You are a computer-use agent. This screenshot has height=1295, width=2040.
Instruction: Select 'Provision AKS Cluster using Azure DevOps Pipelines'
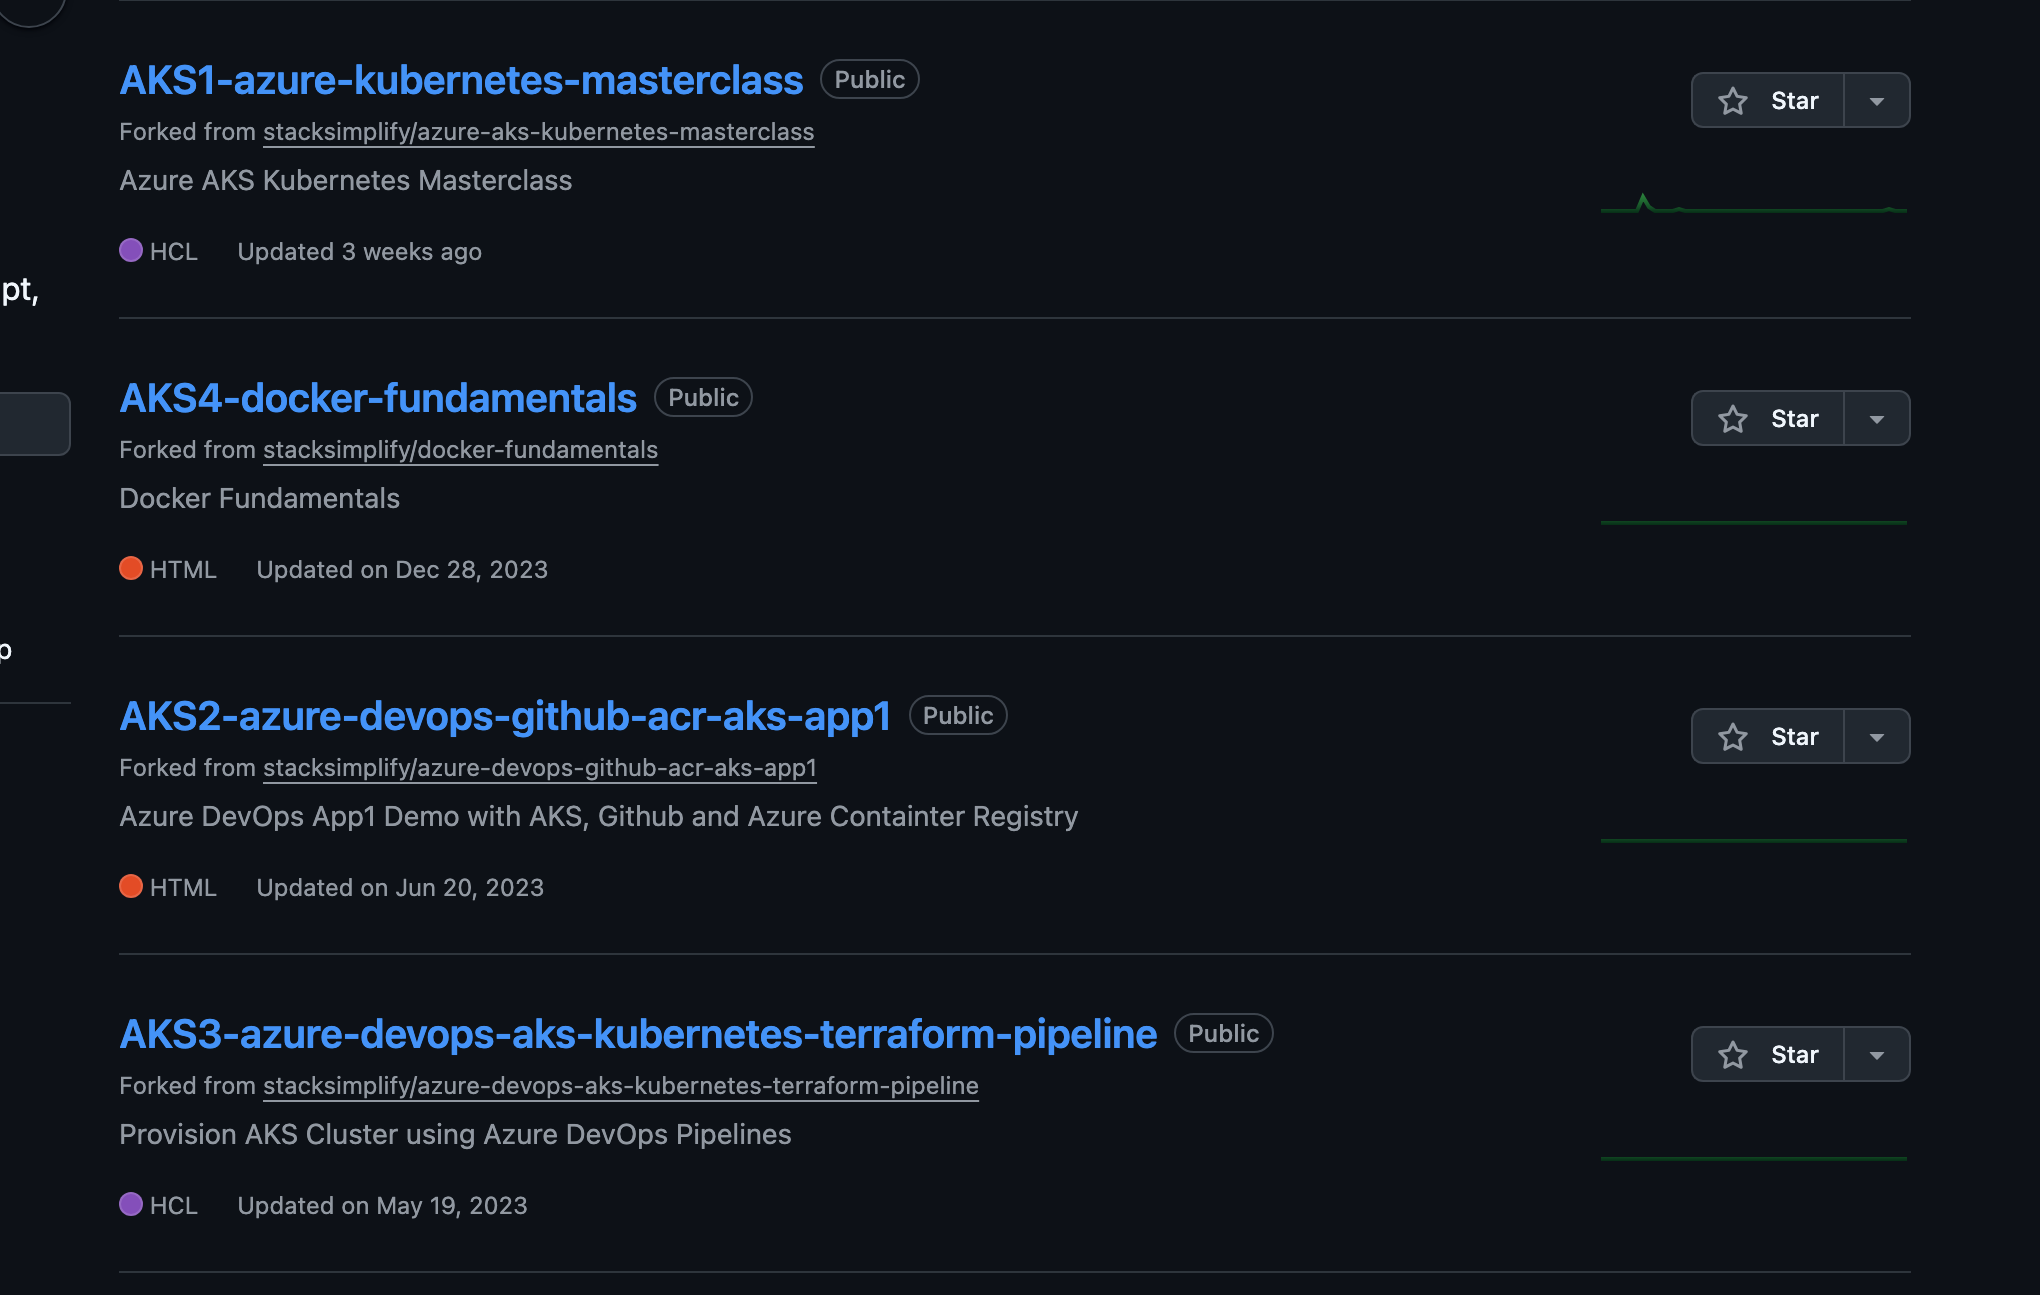coord(456,1135)
